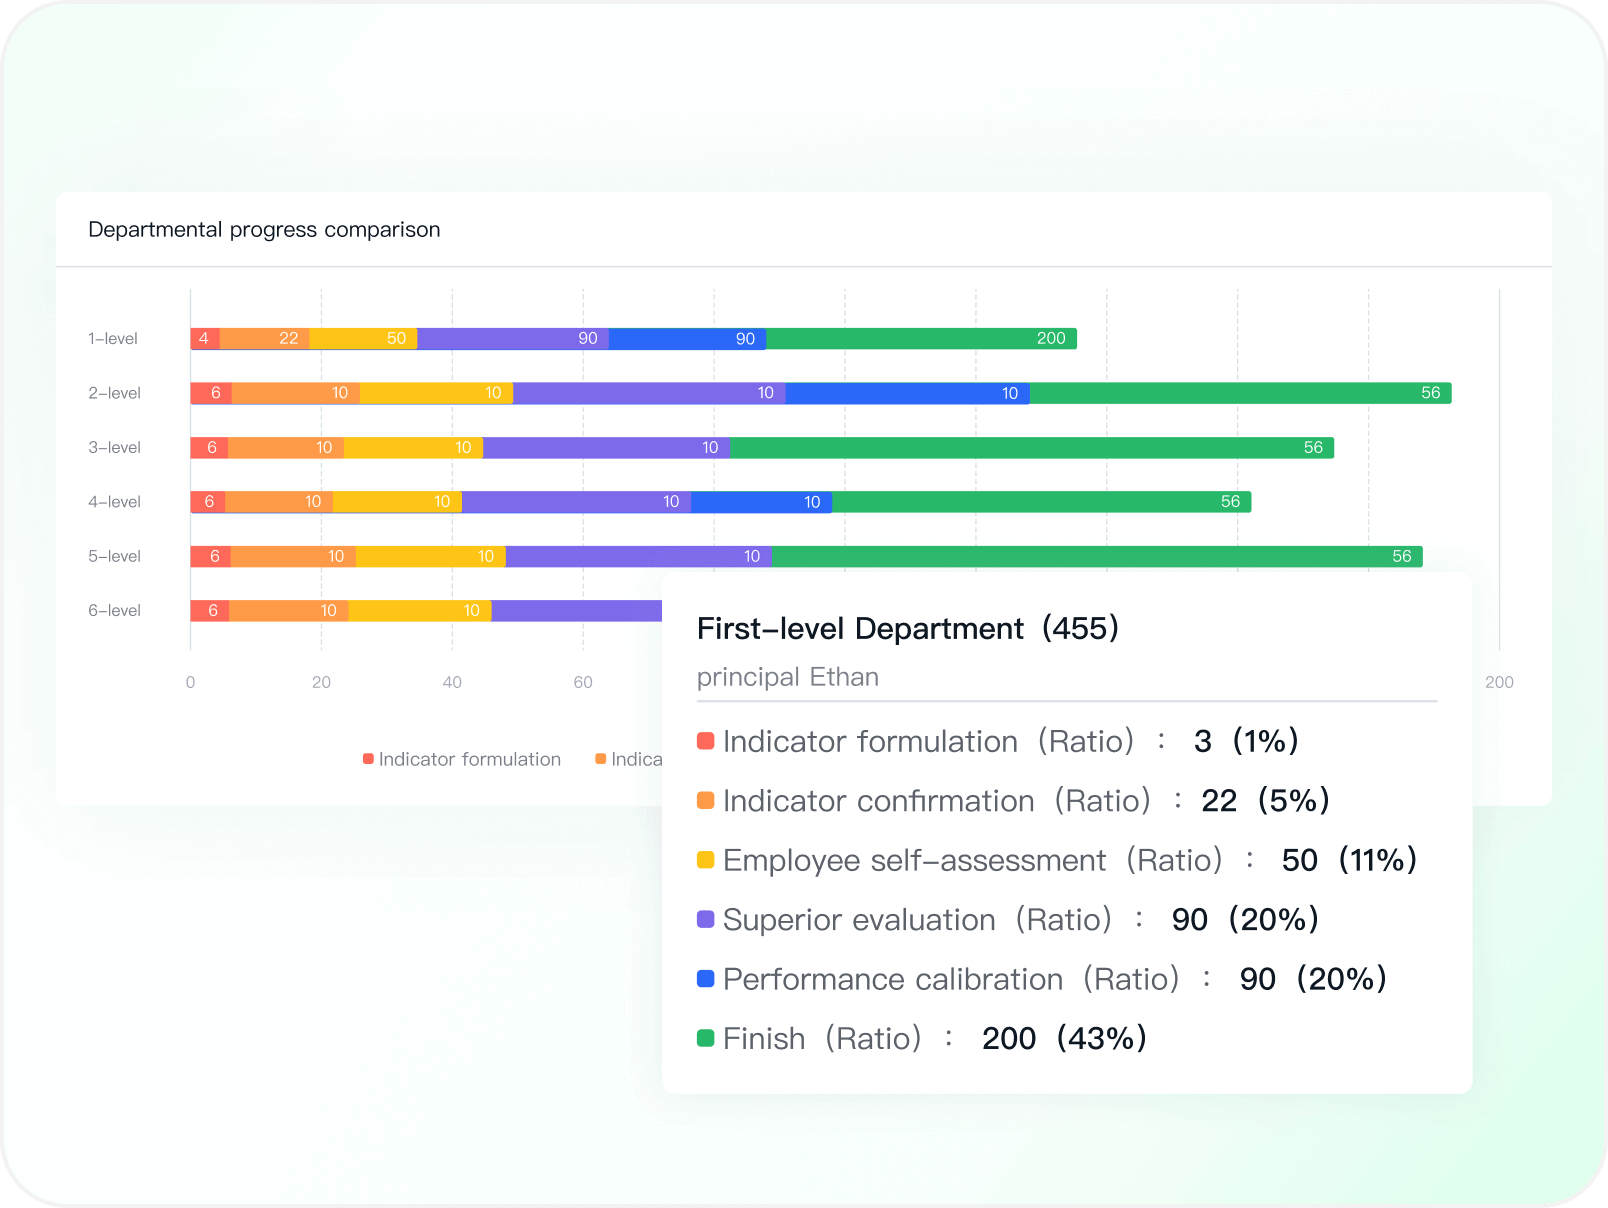
Task: Select the orange 22 segment in 1-level bar
Action: point(264,339)
